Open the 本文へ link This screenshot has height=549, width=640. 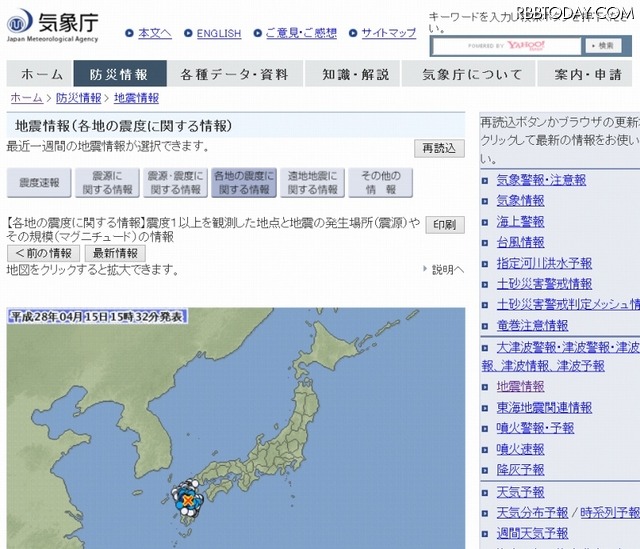pyautogui.click(x=155, y=33)
